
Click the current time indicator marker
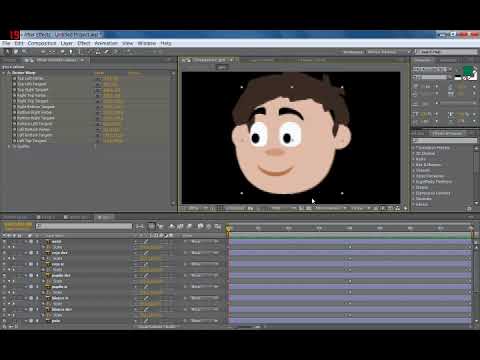(x=229, y=229)
